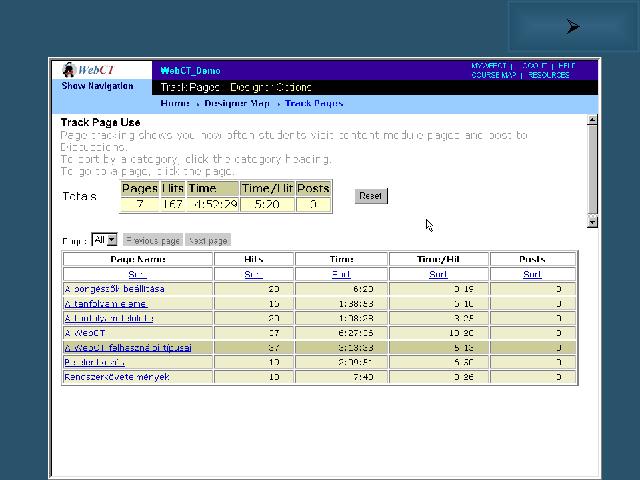Click the A böngészők beállítása page row
The width and height of the screenshot is (640, 480).
(319, 289)
